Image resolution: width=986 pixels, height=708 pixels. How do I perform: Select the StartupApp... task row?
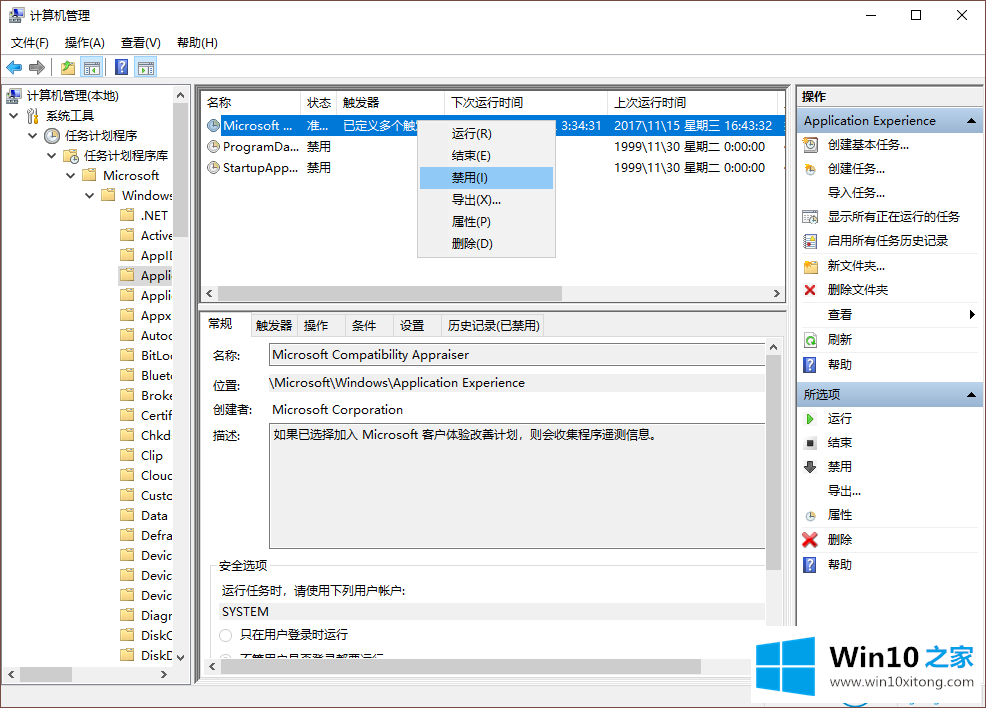(493, 168)
